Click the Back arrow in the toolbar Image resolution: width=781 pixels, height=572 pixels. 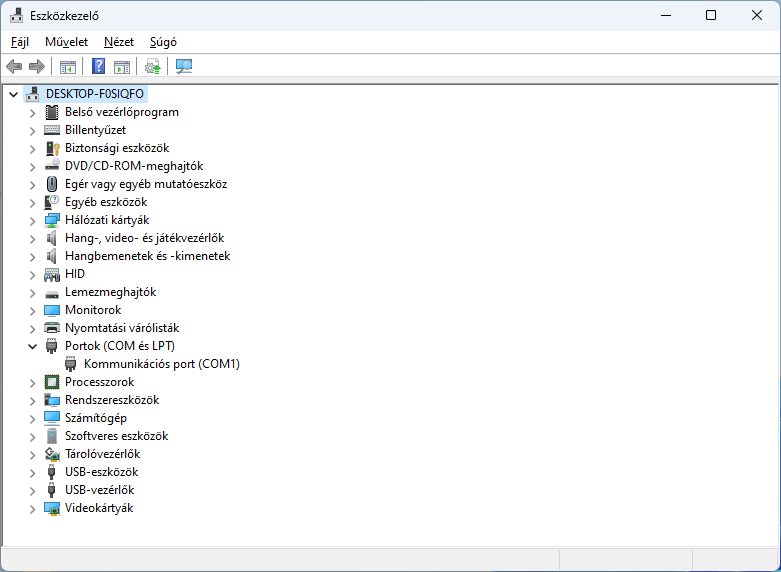pyautogui.click(x=14, y=67)
